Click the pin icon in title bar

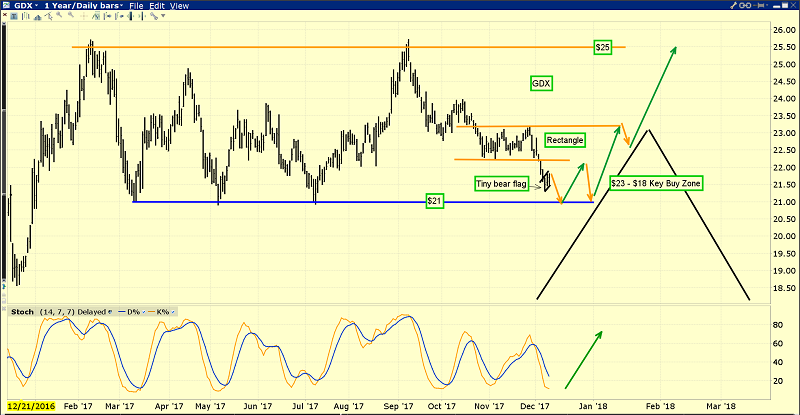point(758,5)
